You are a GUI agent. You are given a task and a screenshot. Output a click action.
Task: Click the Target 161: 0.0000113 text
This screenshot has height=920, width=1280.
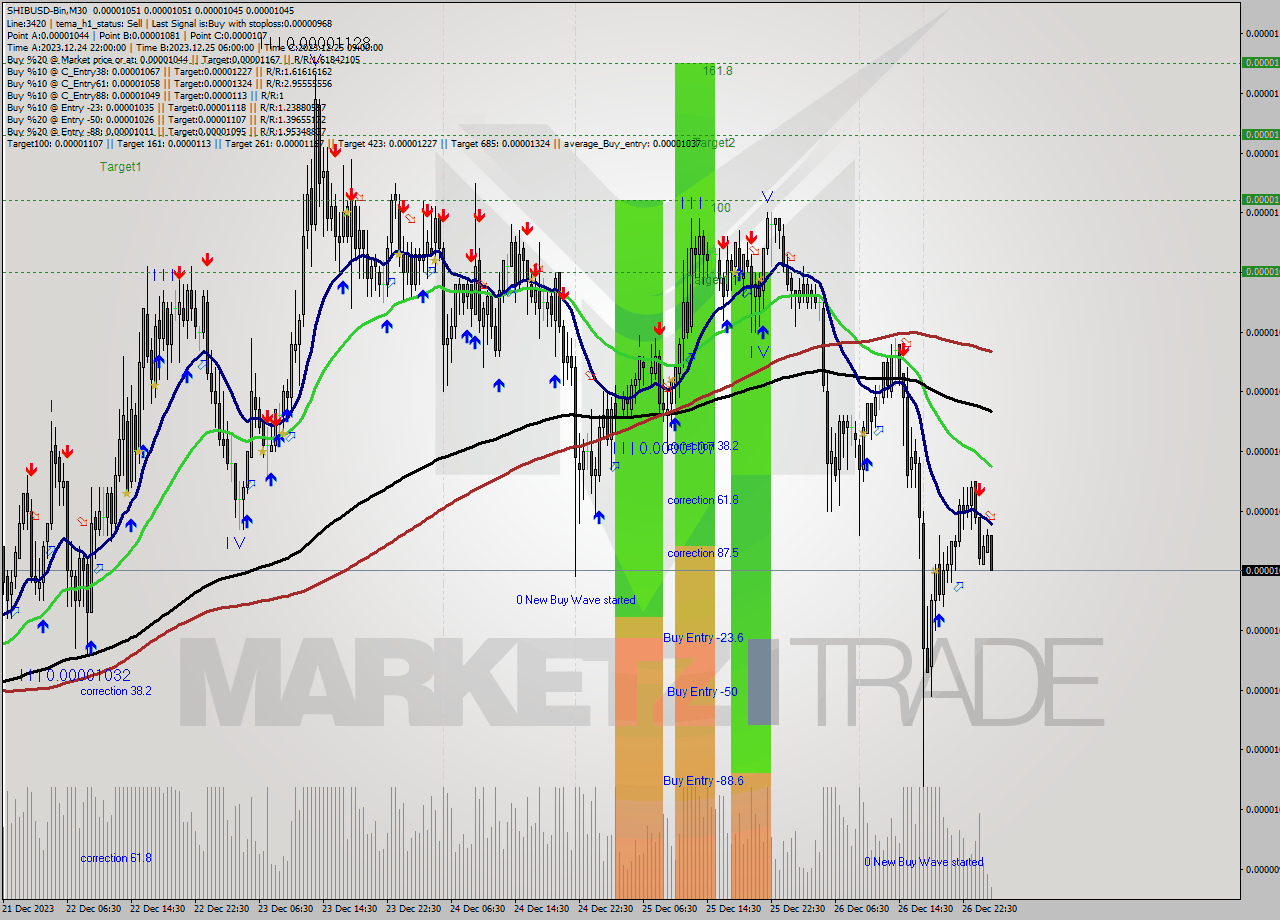point(162,144)
